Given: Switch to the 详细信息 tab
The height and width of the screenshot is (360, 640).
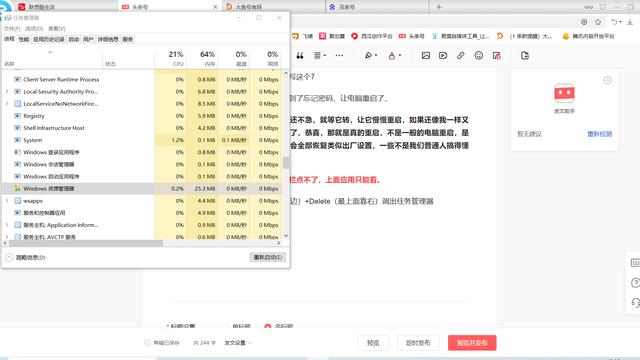Looking at the screenshot, I should tap(108, 39).
